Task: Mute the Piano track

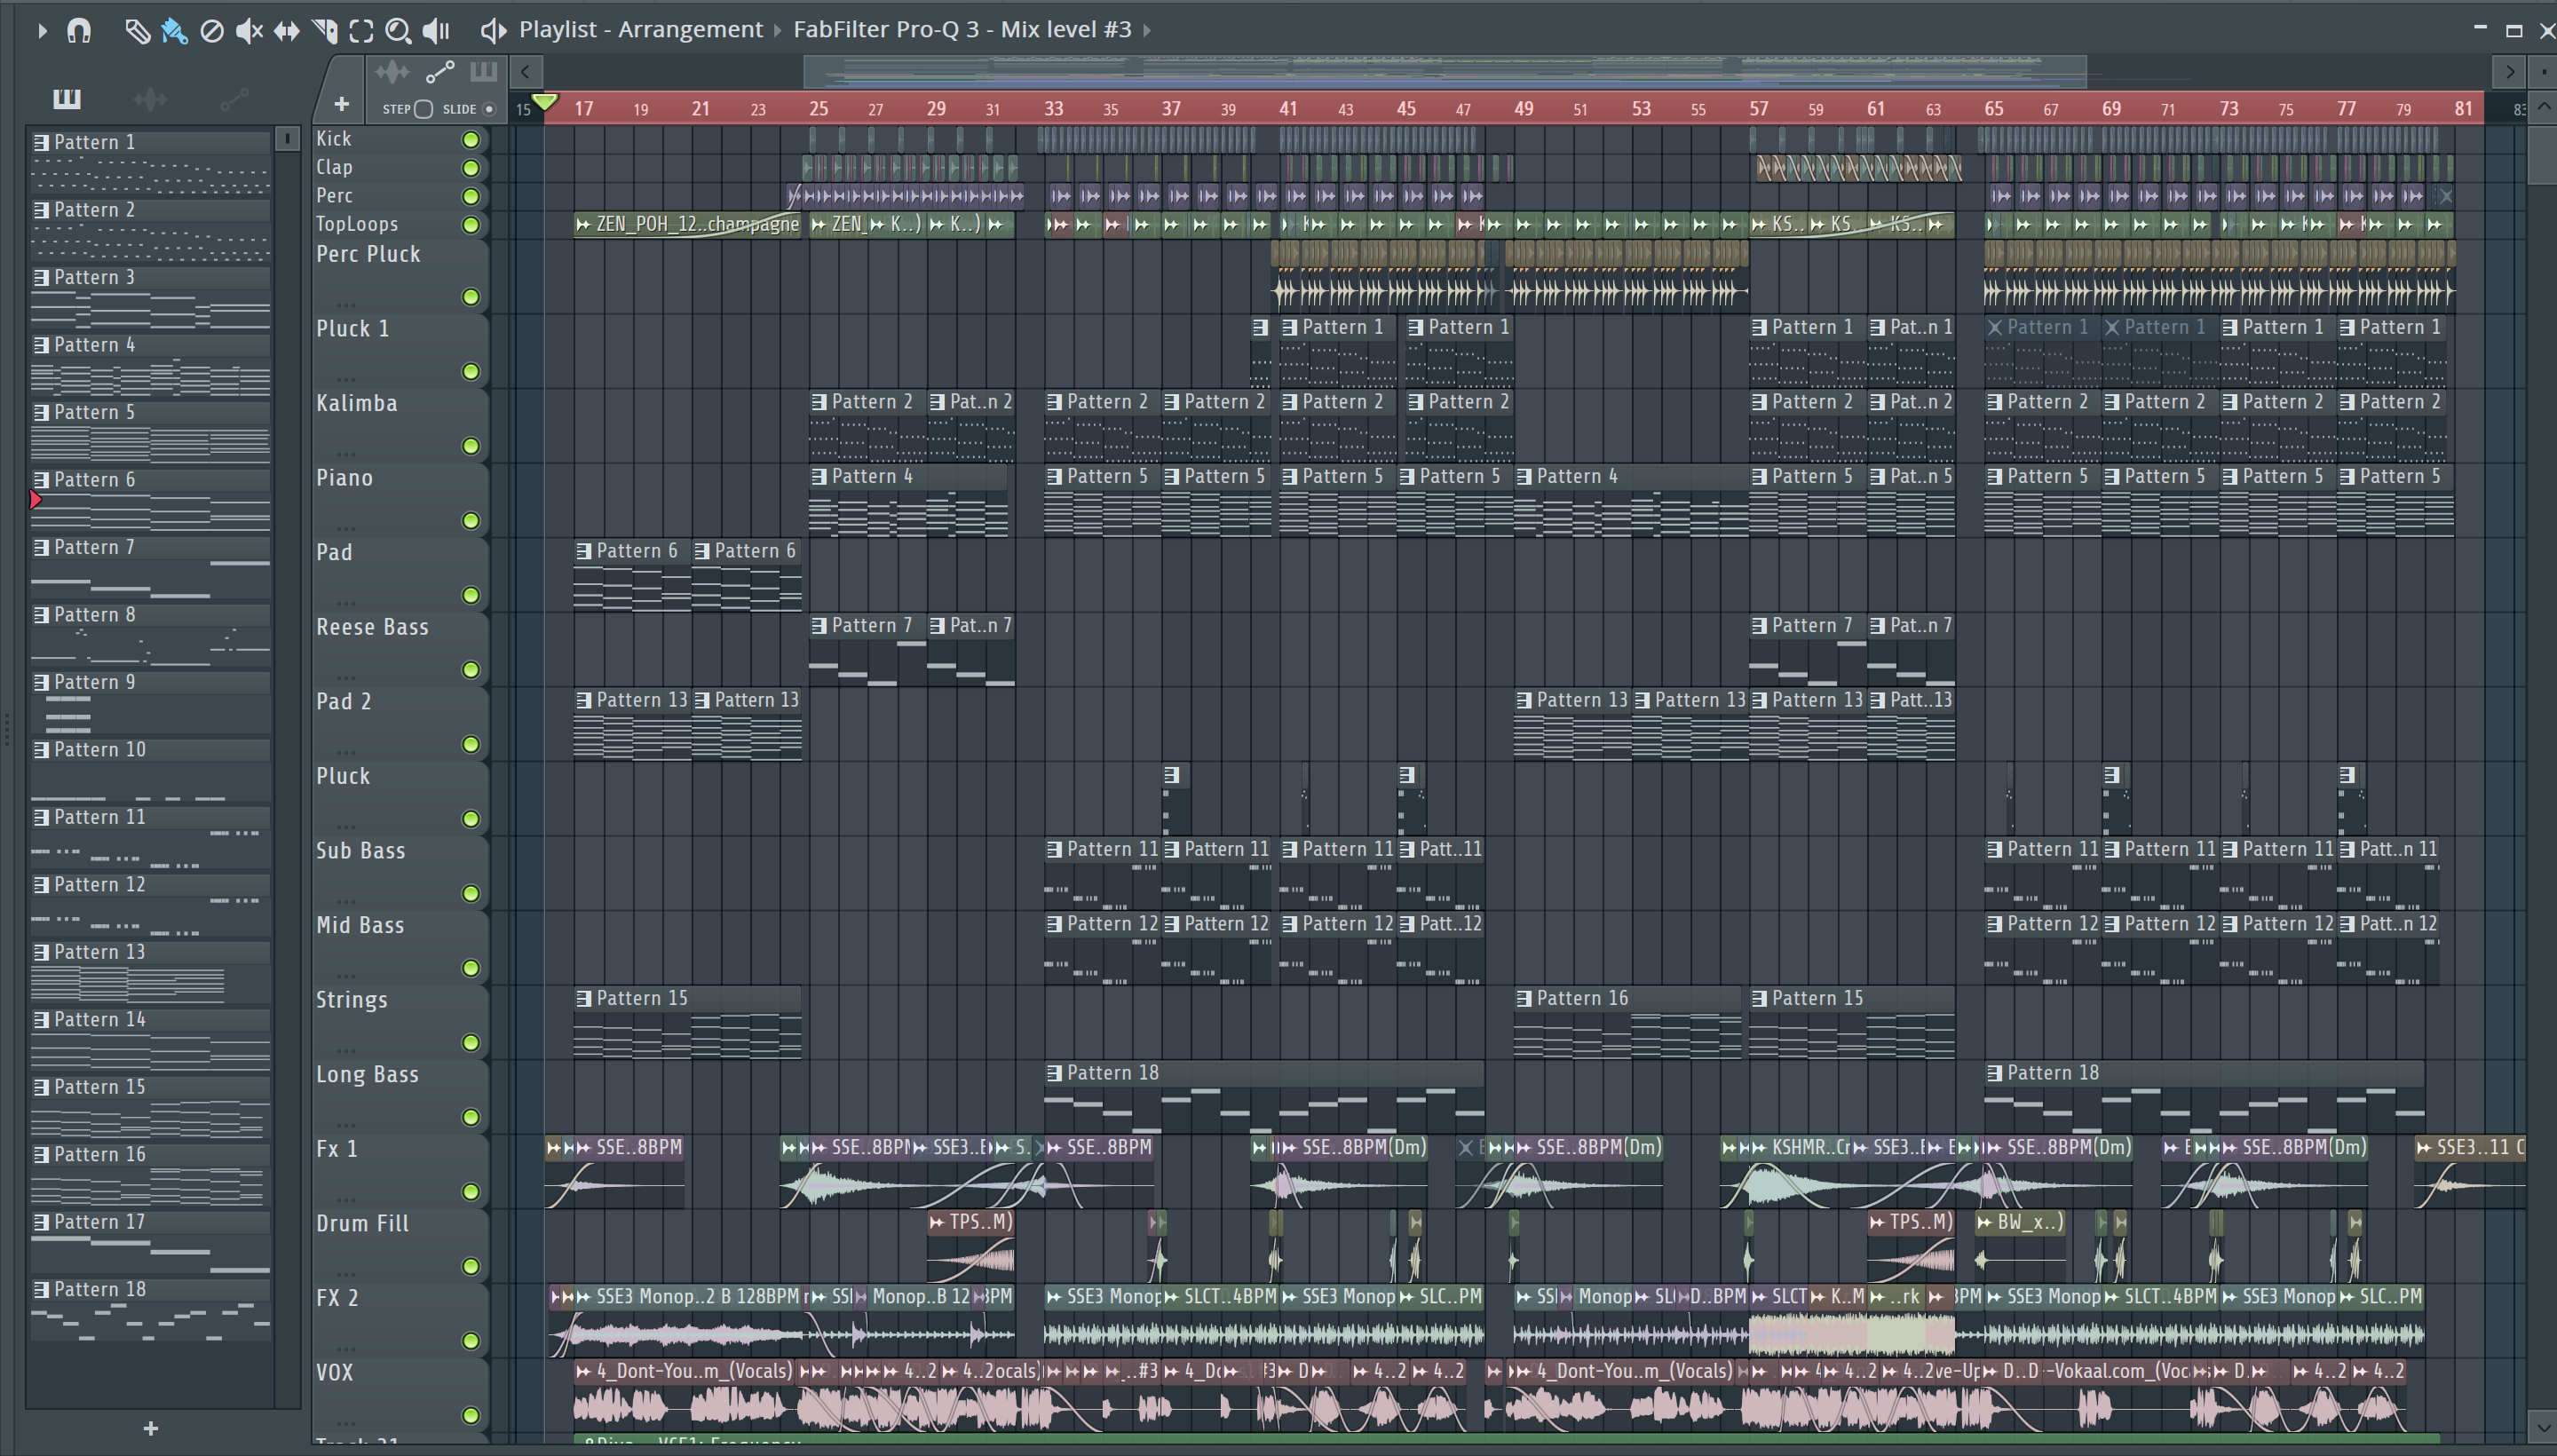Action: pos(470,520)
